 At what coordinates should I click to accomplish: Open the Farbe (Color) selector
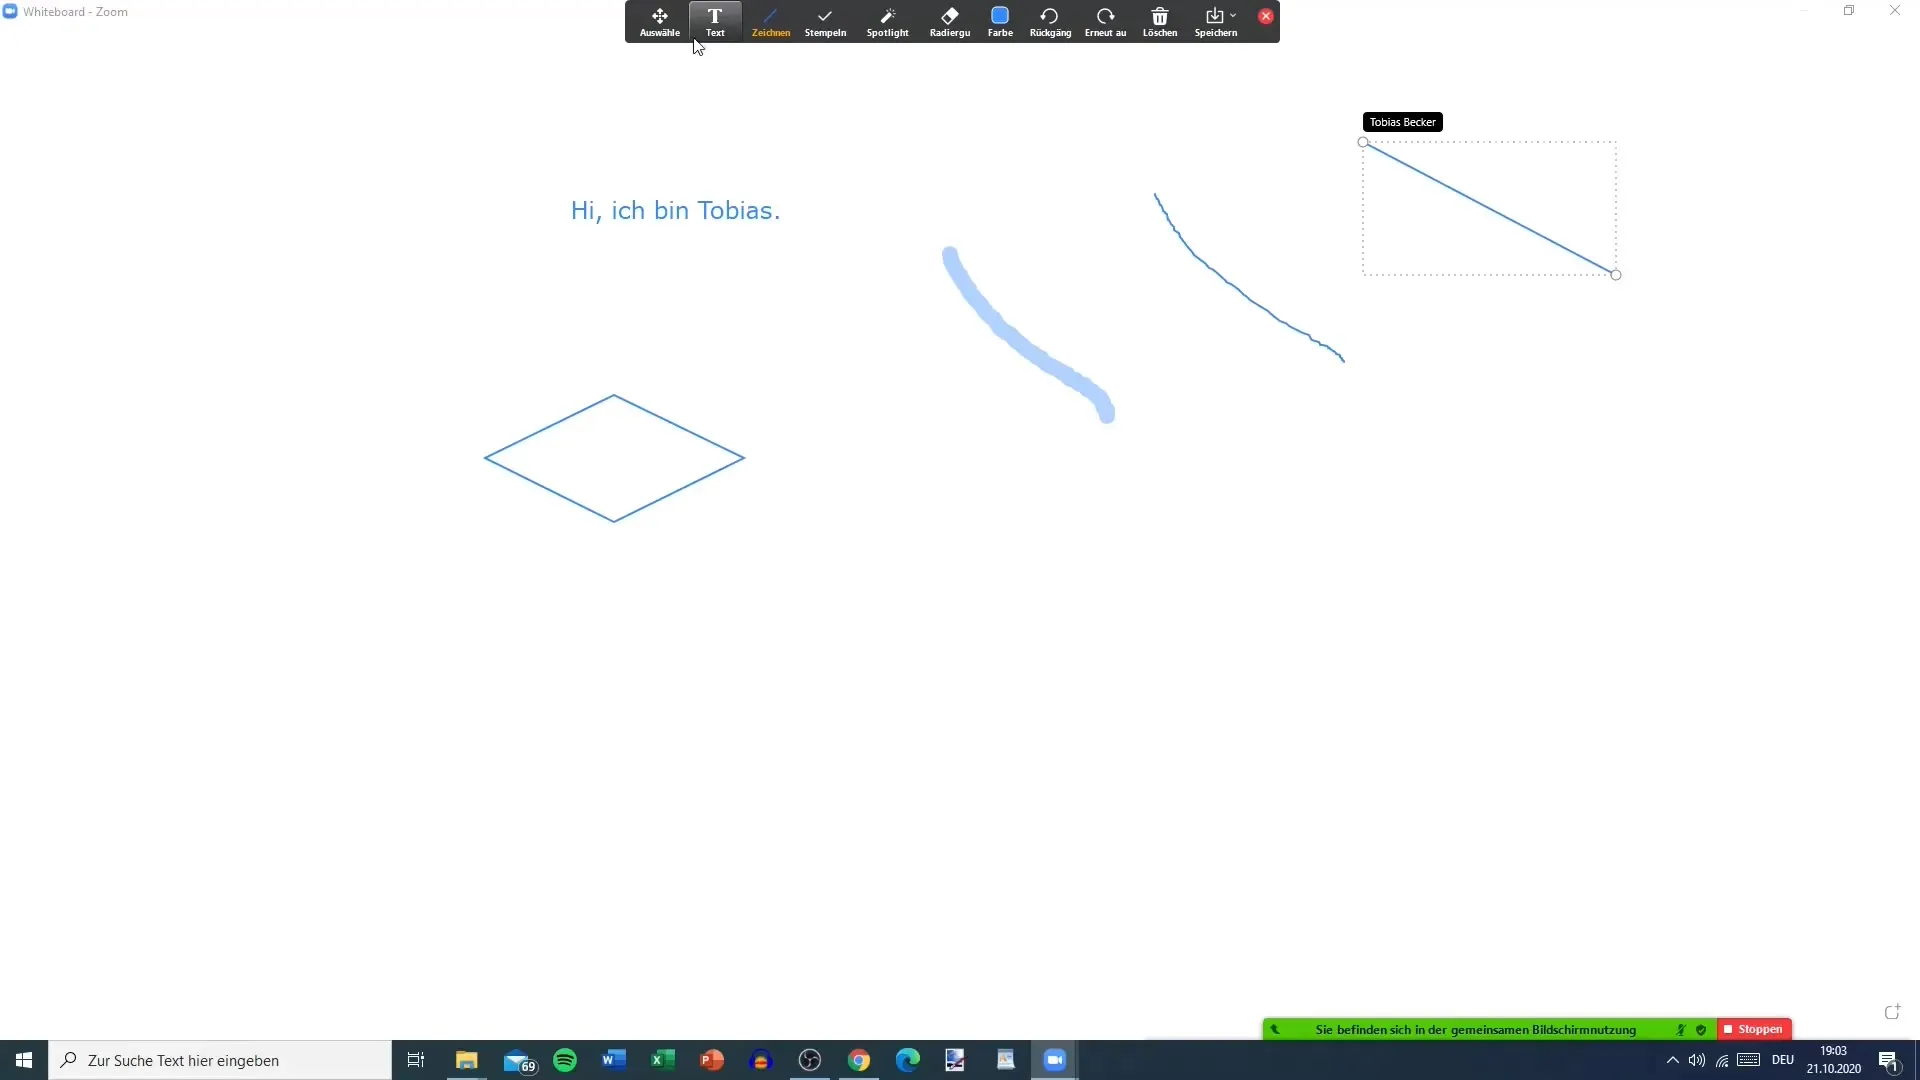coord(998,20)
